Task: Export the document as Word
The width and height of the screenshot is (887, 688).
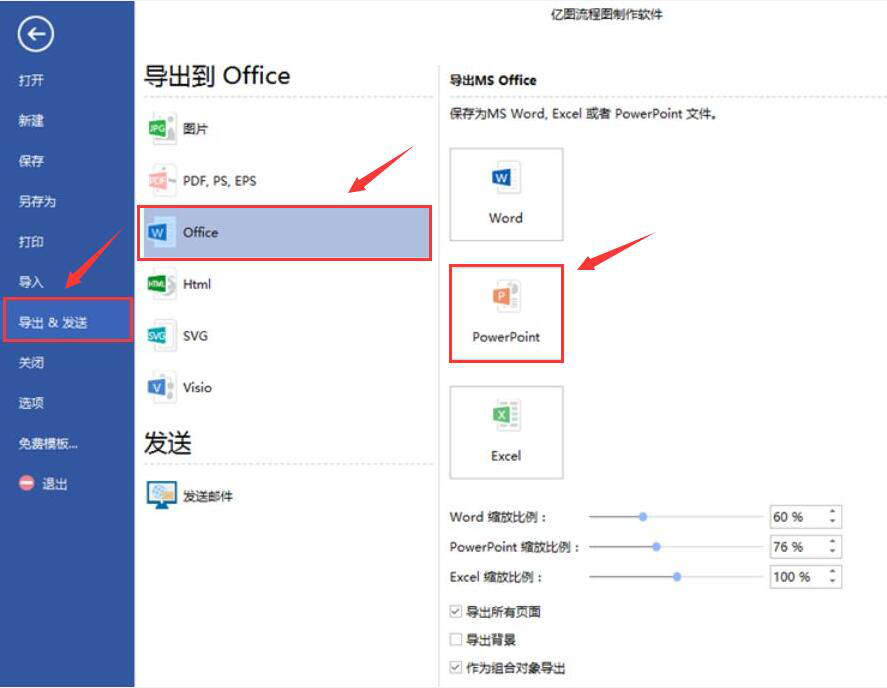Action: pos(506,195)
